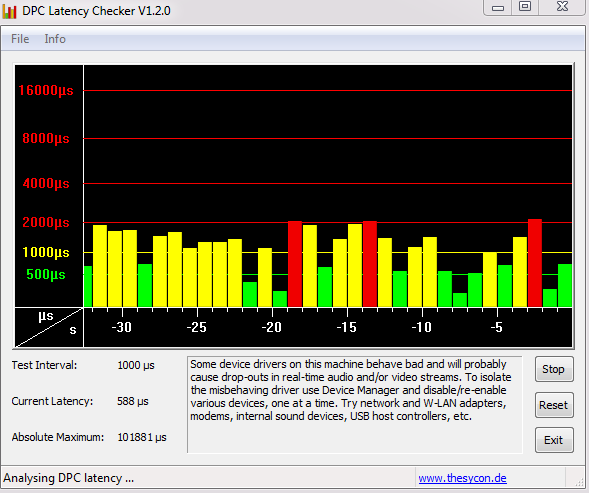
Task: Click the -5 second axis marker
Action: point(497,327)
